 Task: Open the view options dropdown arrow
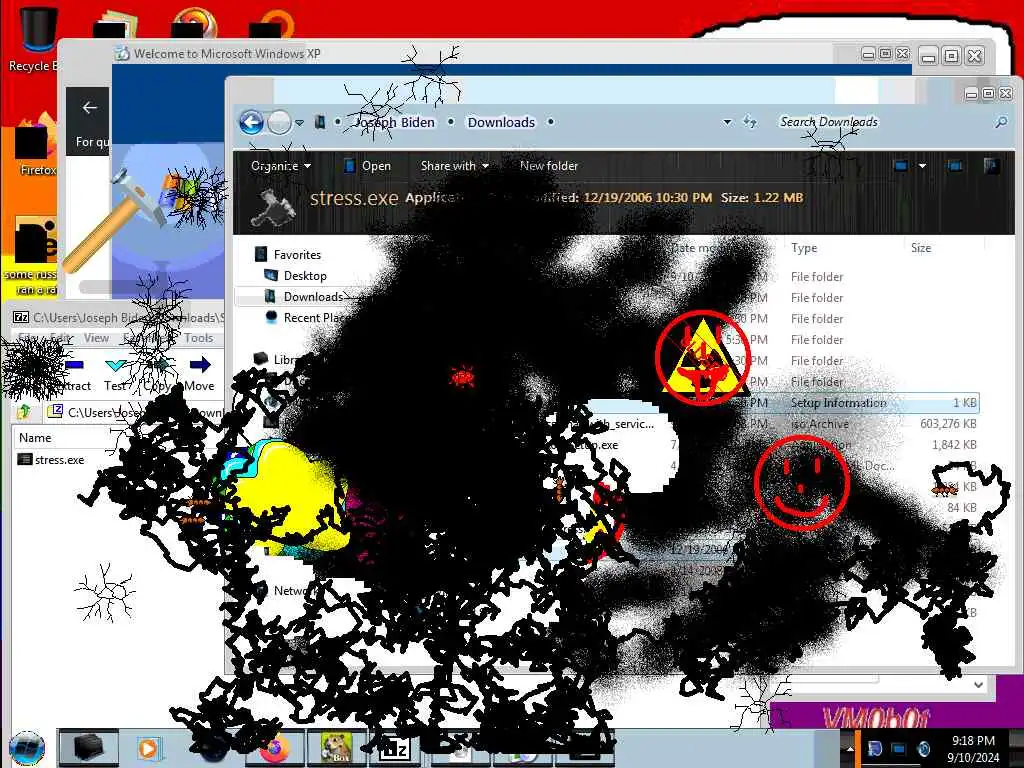tap(922, 166)
